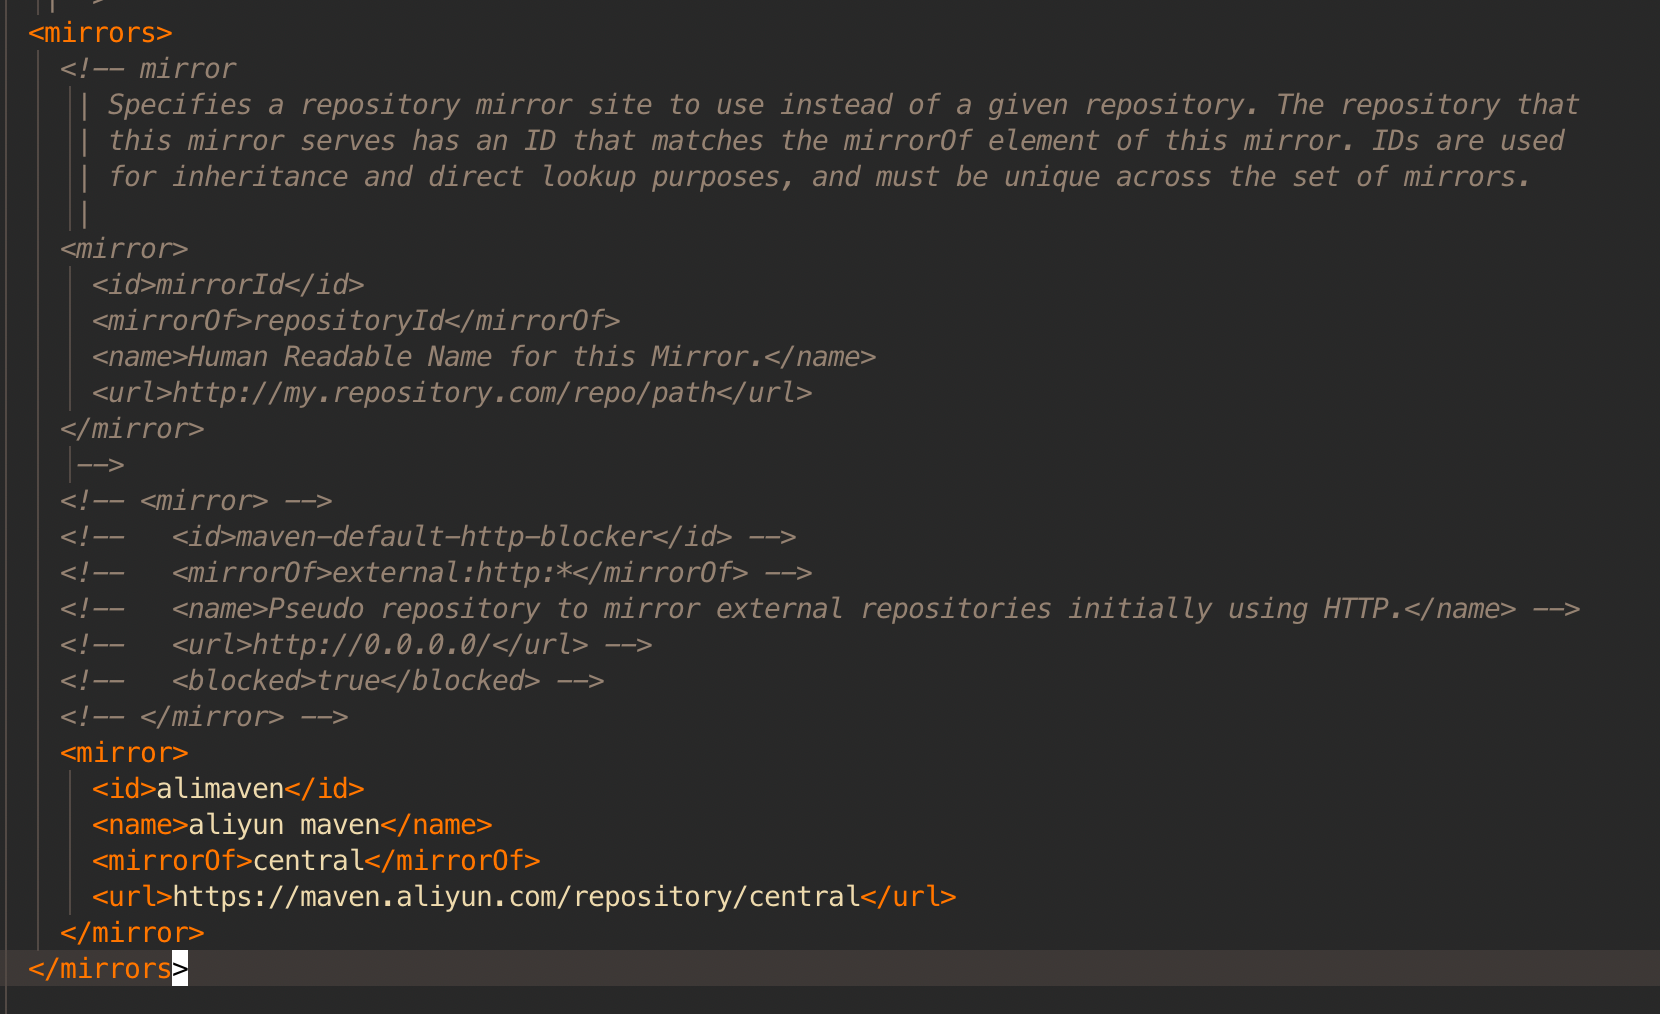
Task: Click the mirrorId commented id line
Action: 228,285
